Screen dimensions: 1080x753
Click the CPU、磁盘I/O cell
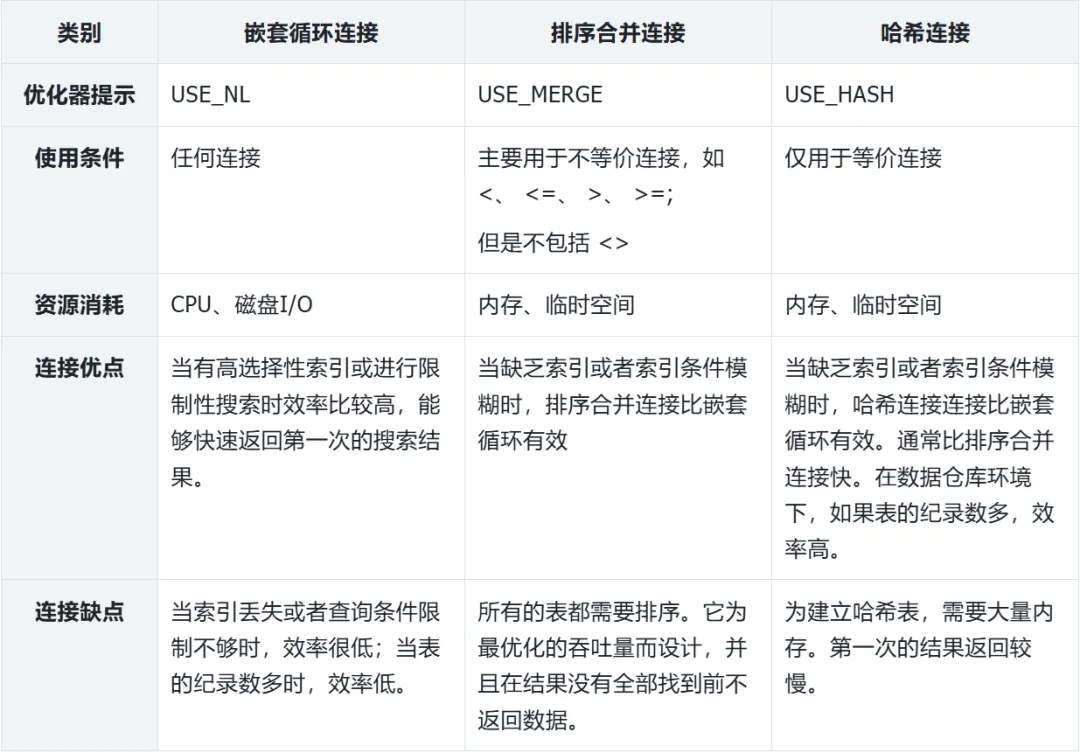click(242, 305)
